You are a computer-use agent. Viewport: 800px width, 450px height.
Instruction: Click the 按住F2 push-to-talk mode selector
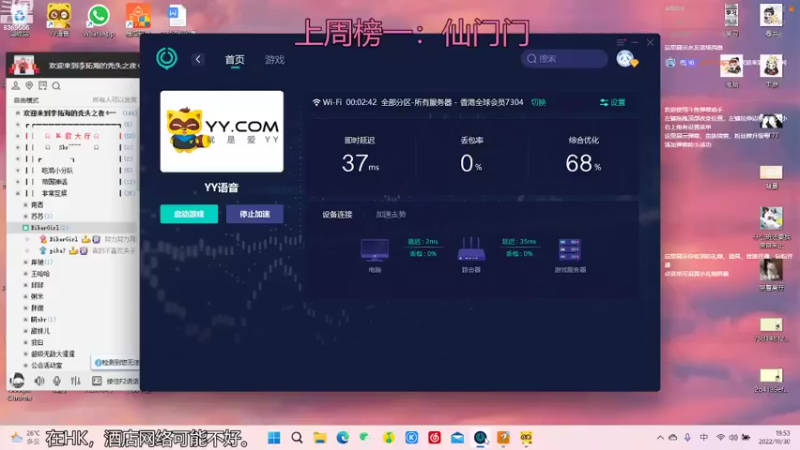coord(116,381)
